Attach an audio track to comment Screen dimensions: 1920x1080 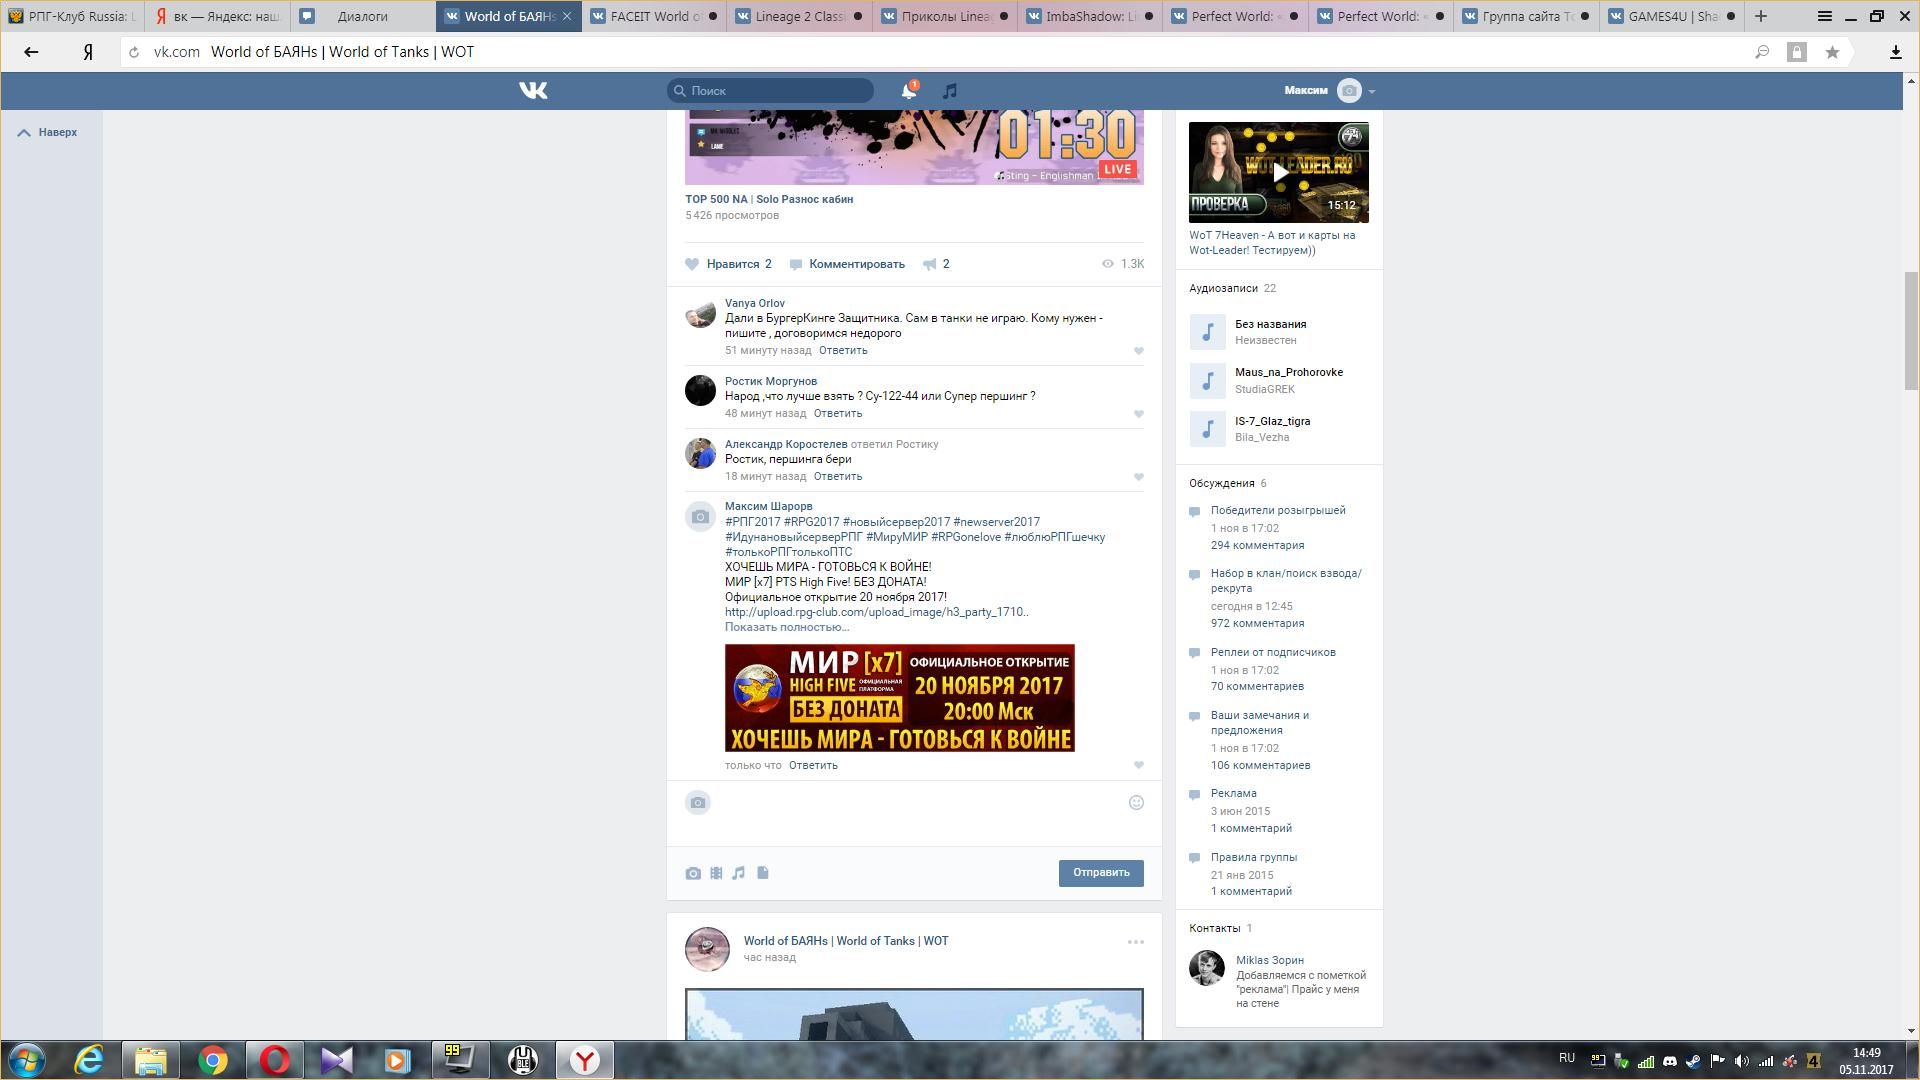(739, 873)
